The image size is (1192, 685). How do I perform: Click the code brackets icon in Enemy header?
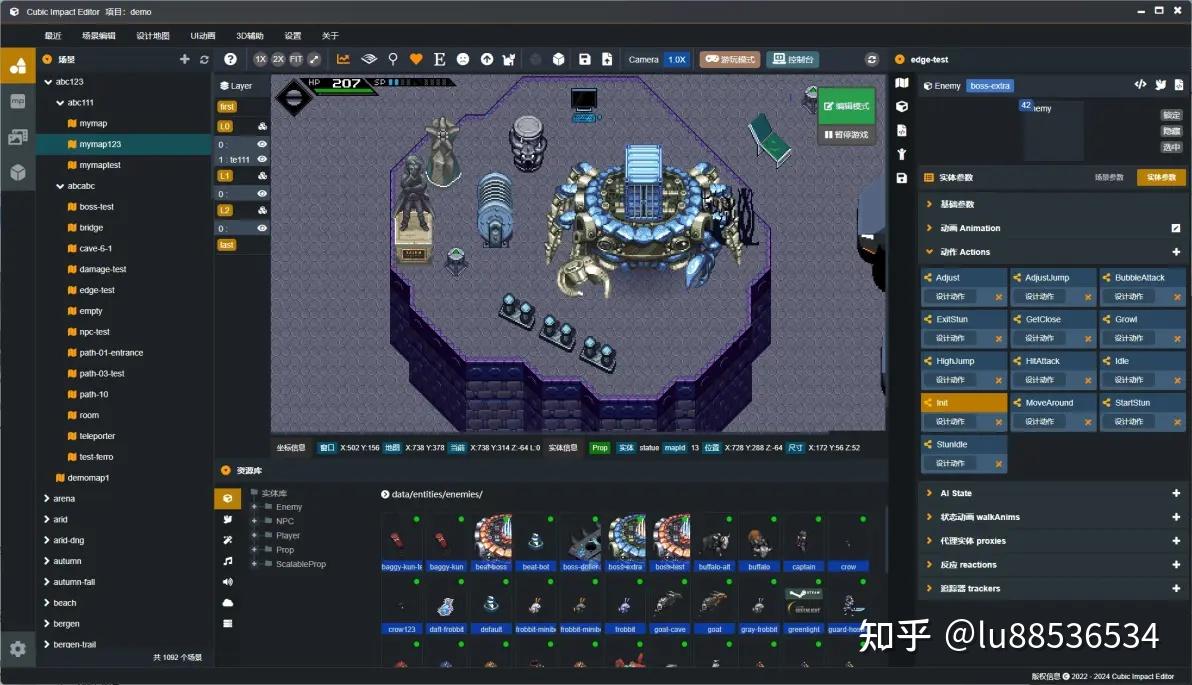(x=1140, y=85)
